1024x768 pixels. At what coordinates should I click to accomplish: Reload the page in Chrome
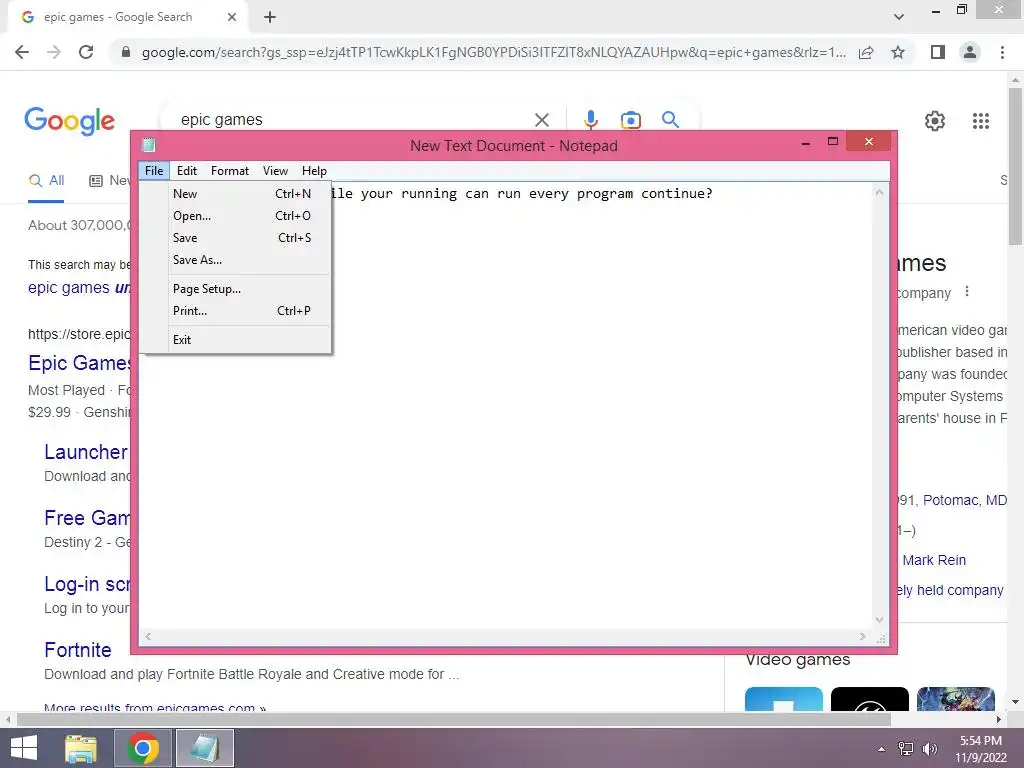(x=86, y=52)
